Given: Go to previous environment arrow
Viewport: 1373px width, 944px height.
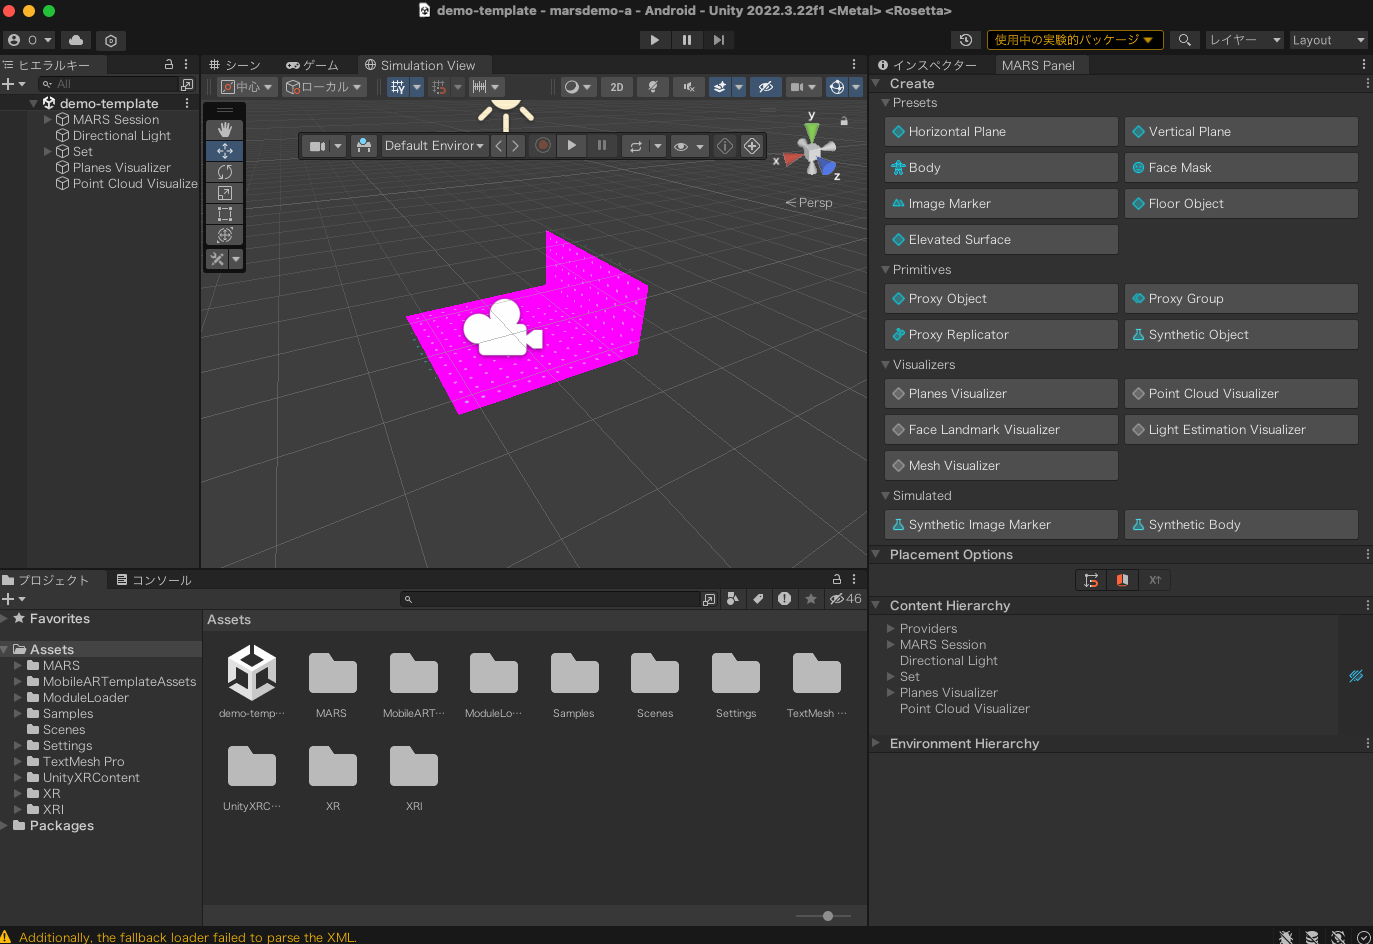Looking at the screenshot, I should pyautogui.click(x=498, y=146).
